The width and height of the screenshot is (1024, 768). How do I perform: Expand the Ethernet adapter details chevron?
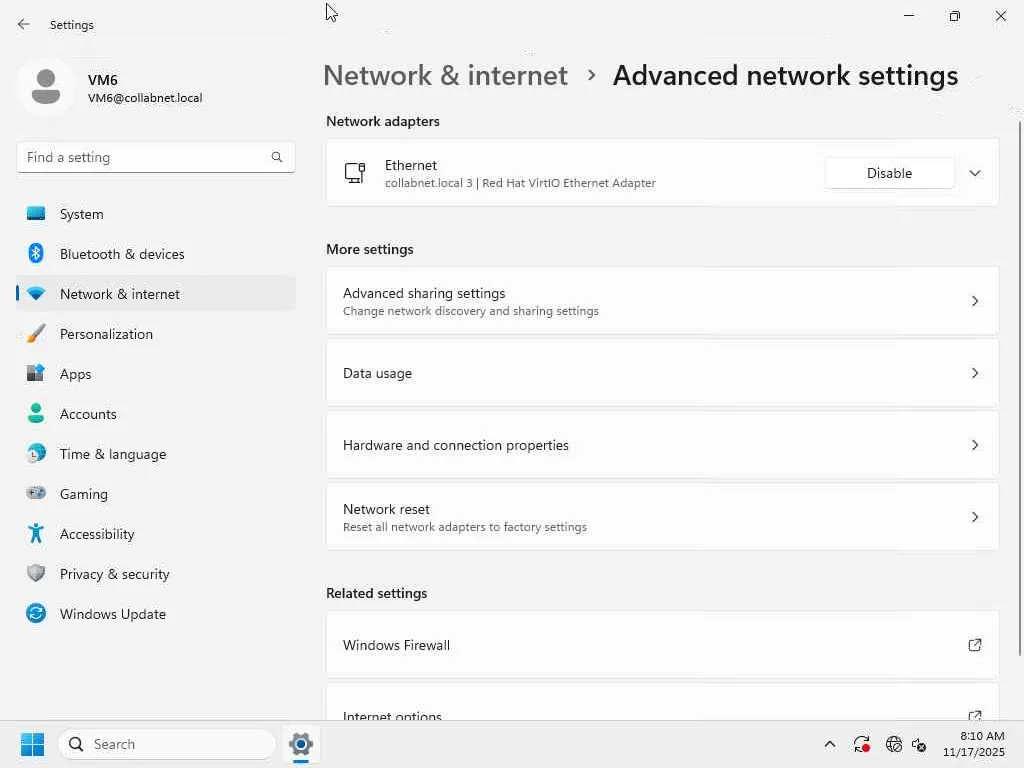click(x=975, y=173)
